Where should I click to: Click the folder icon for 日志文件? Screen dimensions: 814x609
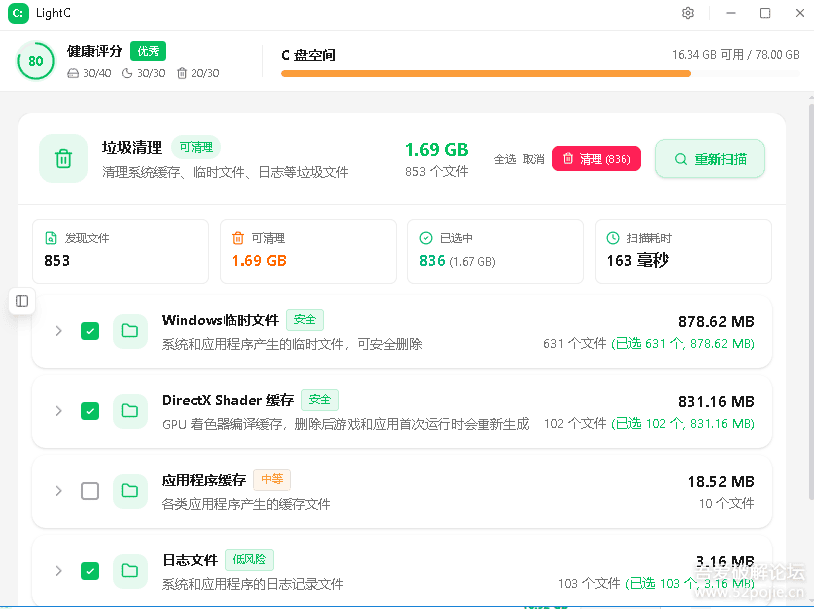[x=130, y=571]
